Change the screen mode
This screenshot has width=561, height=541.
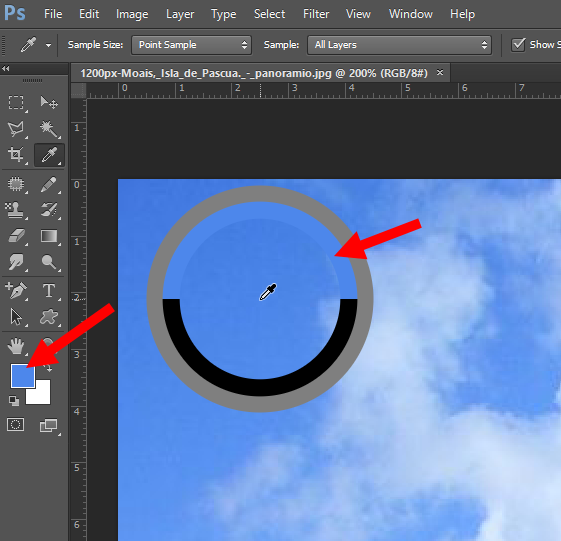coord(49,425)
